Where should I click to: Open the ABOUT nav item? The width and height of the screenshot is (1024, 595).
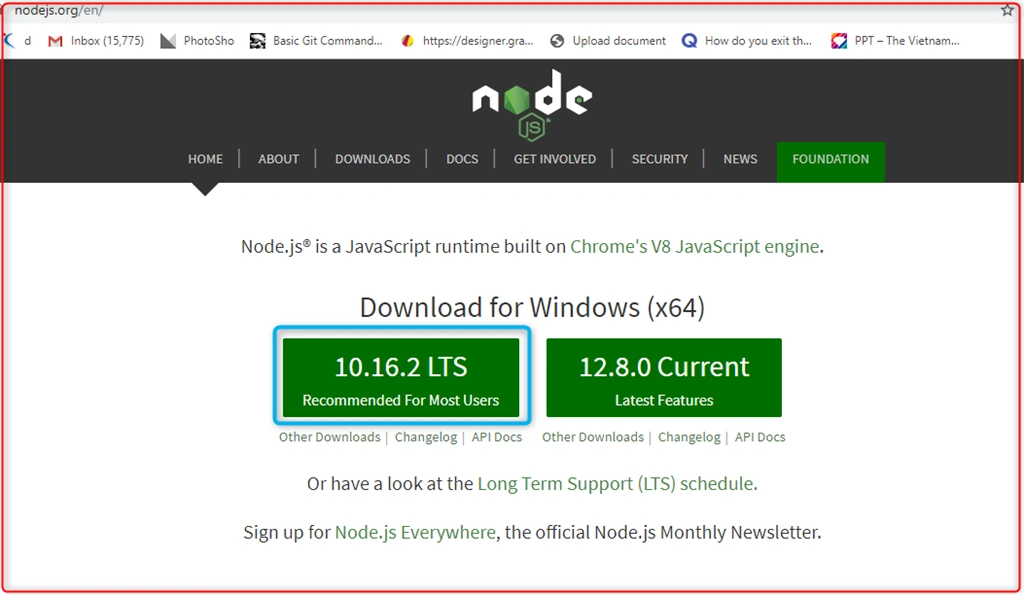pos(278,159)
